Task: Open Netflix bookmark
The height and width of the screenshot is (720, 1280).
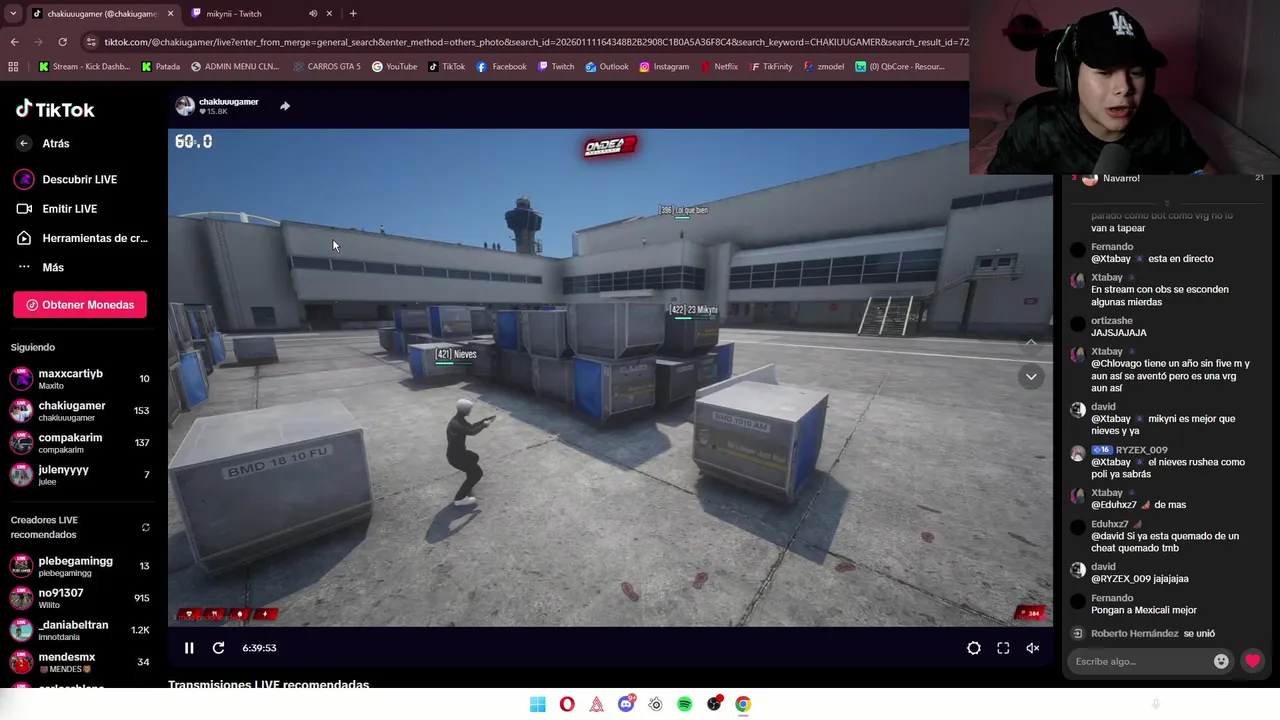Action: [719, 67]
